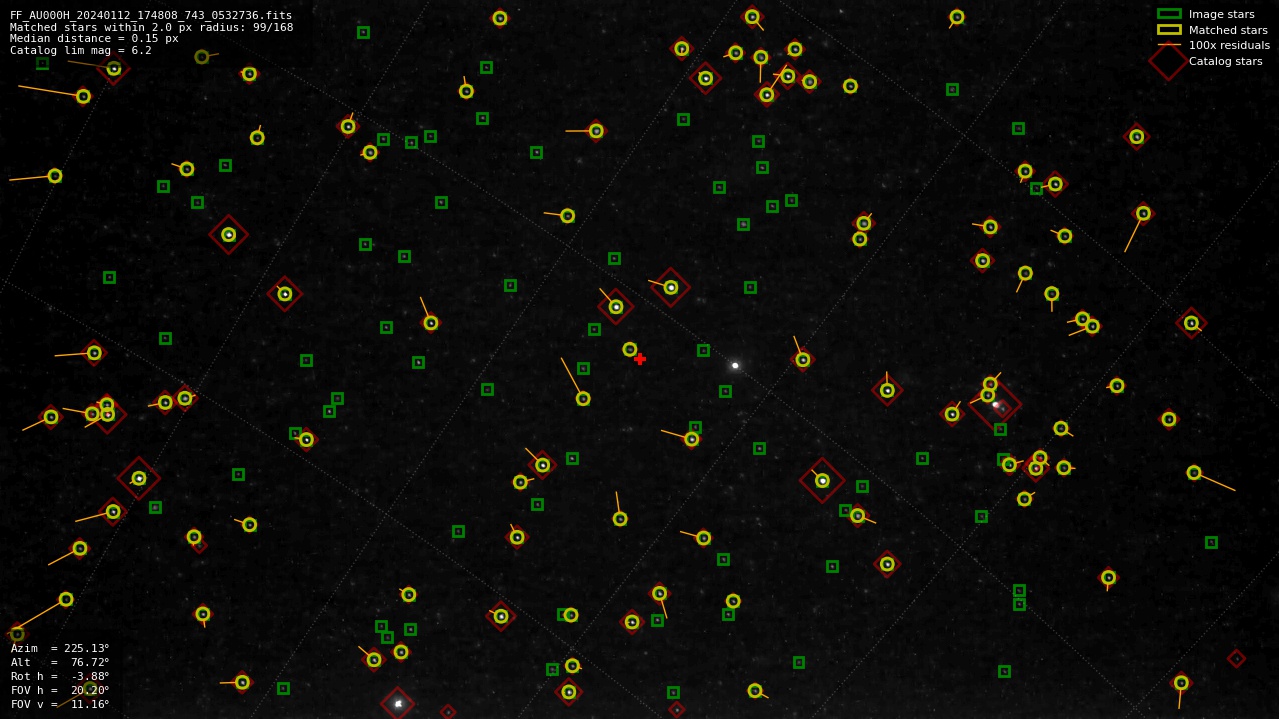Click the orange 100x residuals legend line
1279x719 pixels.
pos(1169,45)
